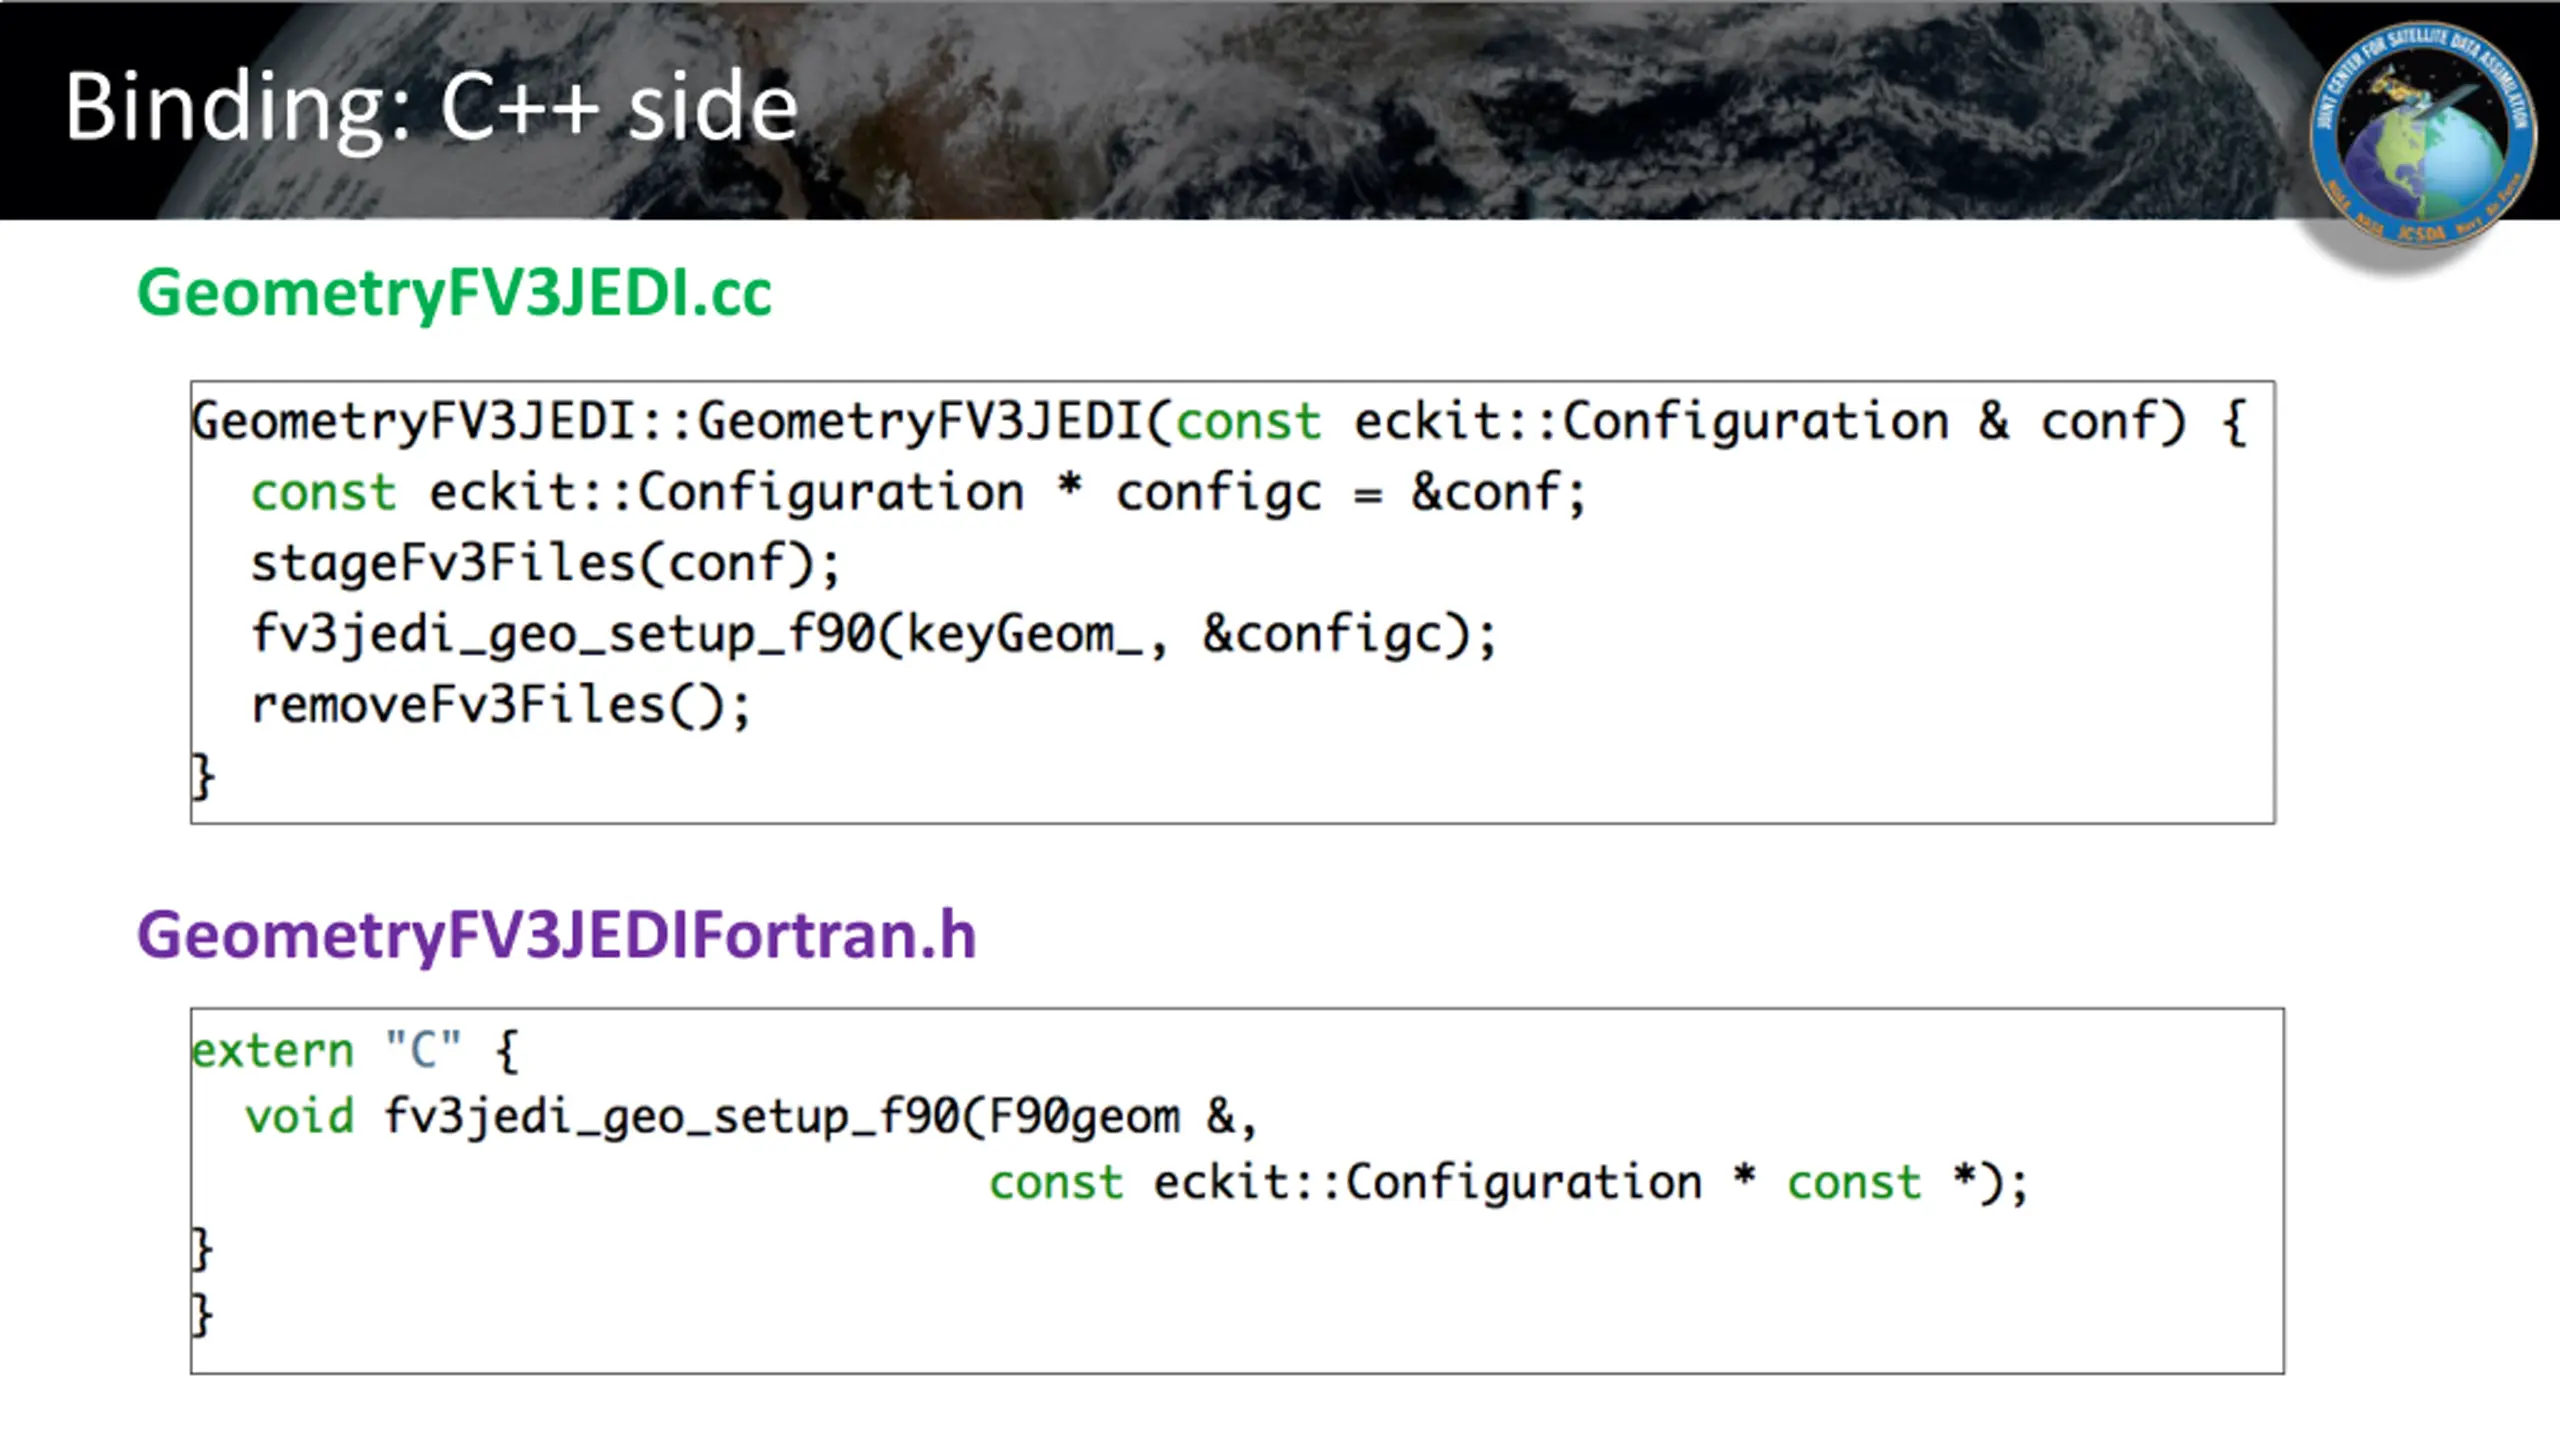2560x1440 pixels.
Task: Click the green 'const' keyword in constructor arguments
Action: click(1248, 422)
